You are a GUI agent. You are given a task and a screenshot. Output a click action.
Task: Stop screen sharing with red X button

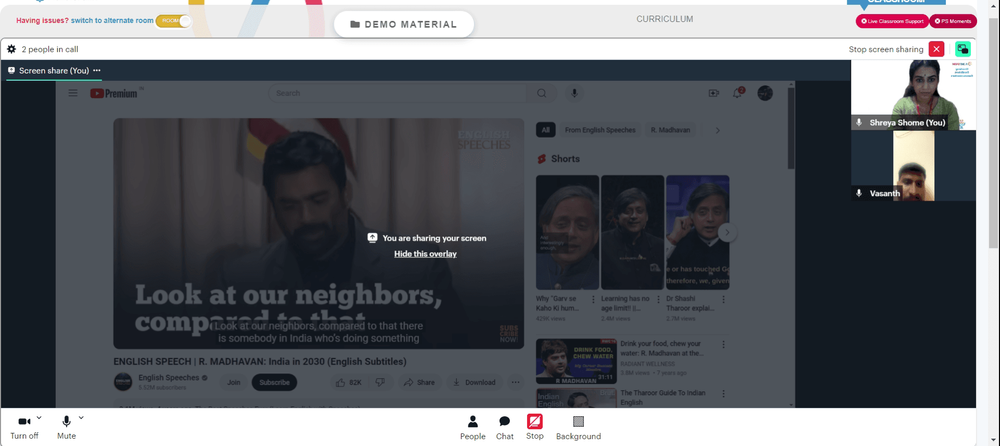936,49
